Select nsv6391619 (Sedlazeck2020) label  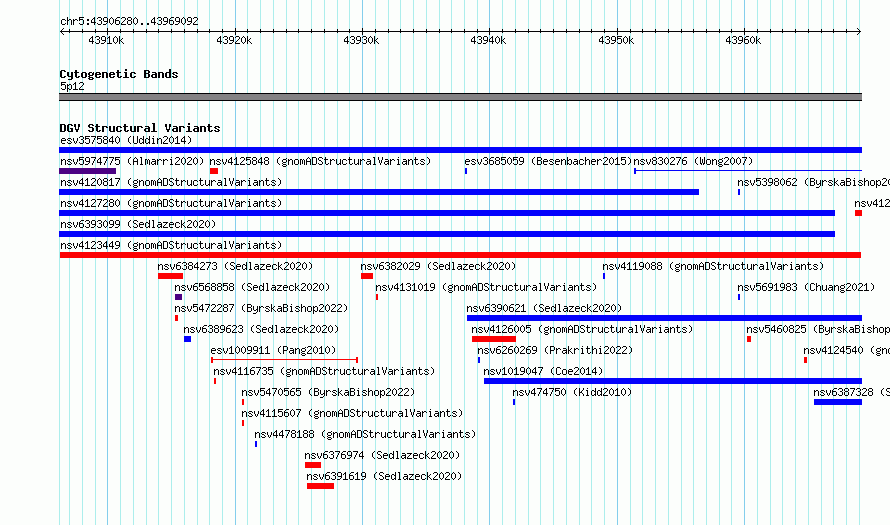click(x=384, y=476)
